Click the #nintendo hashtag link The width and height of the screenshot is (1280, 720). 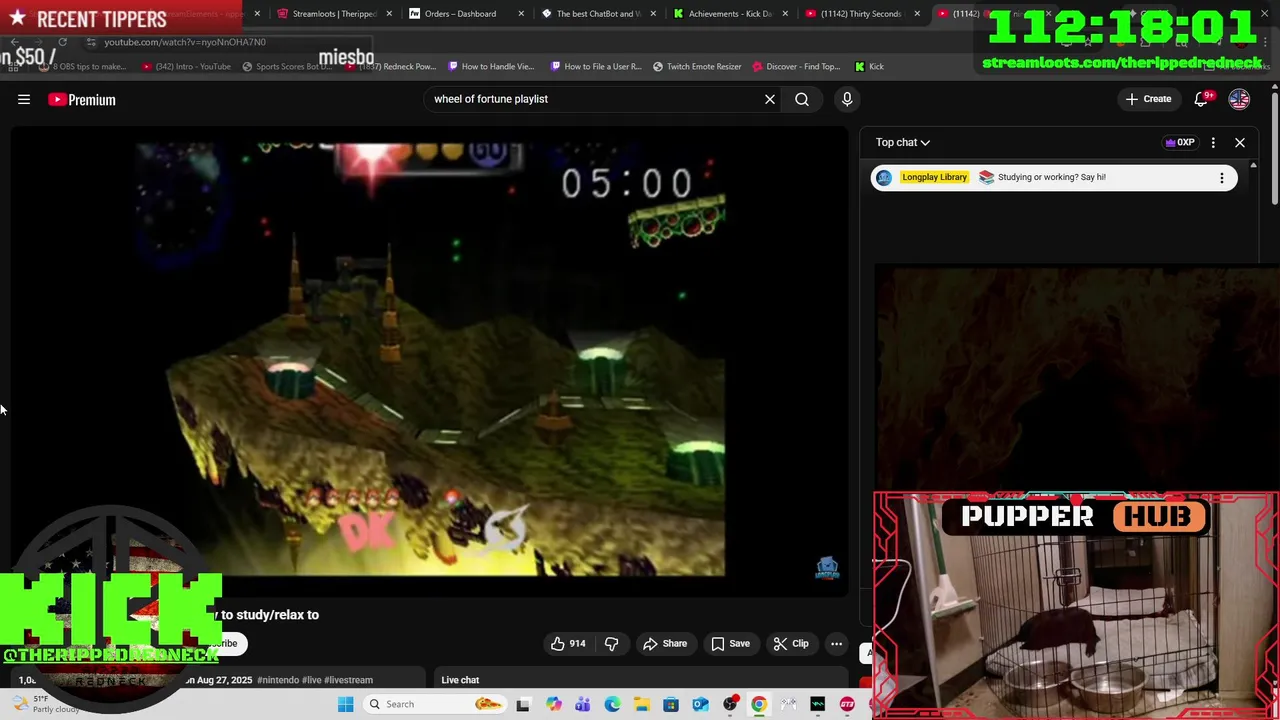278,680
